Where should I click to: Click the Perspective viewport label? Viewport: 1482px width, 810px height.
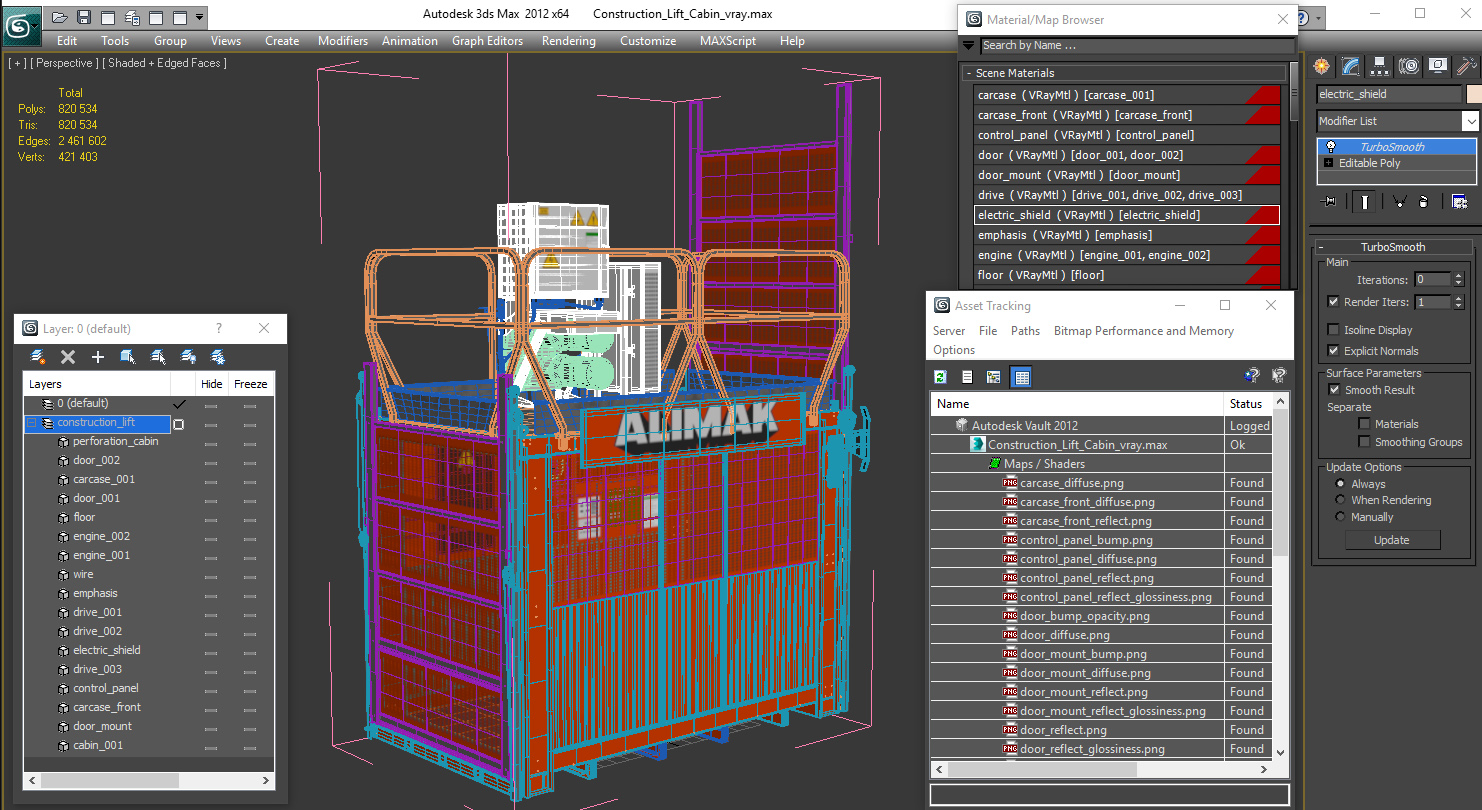(64, 63)
